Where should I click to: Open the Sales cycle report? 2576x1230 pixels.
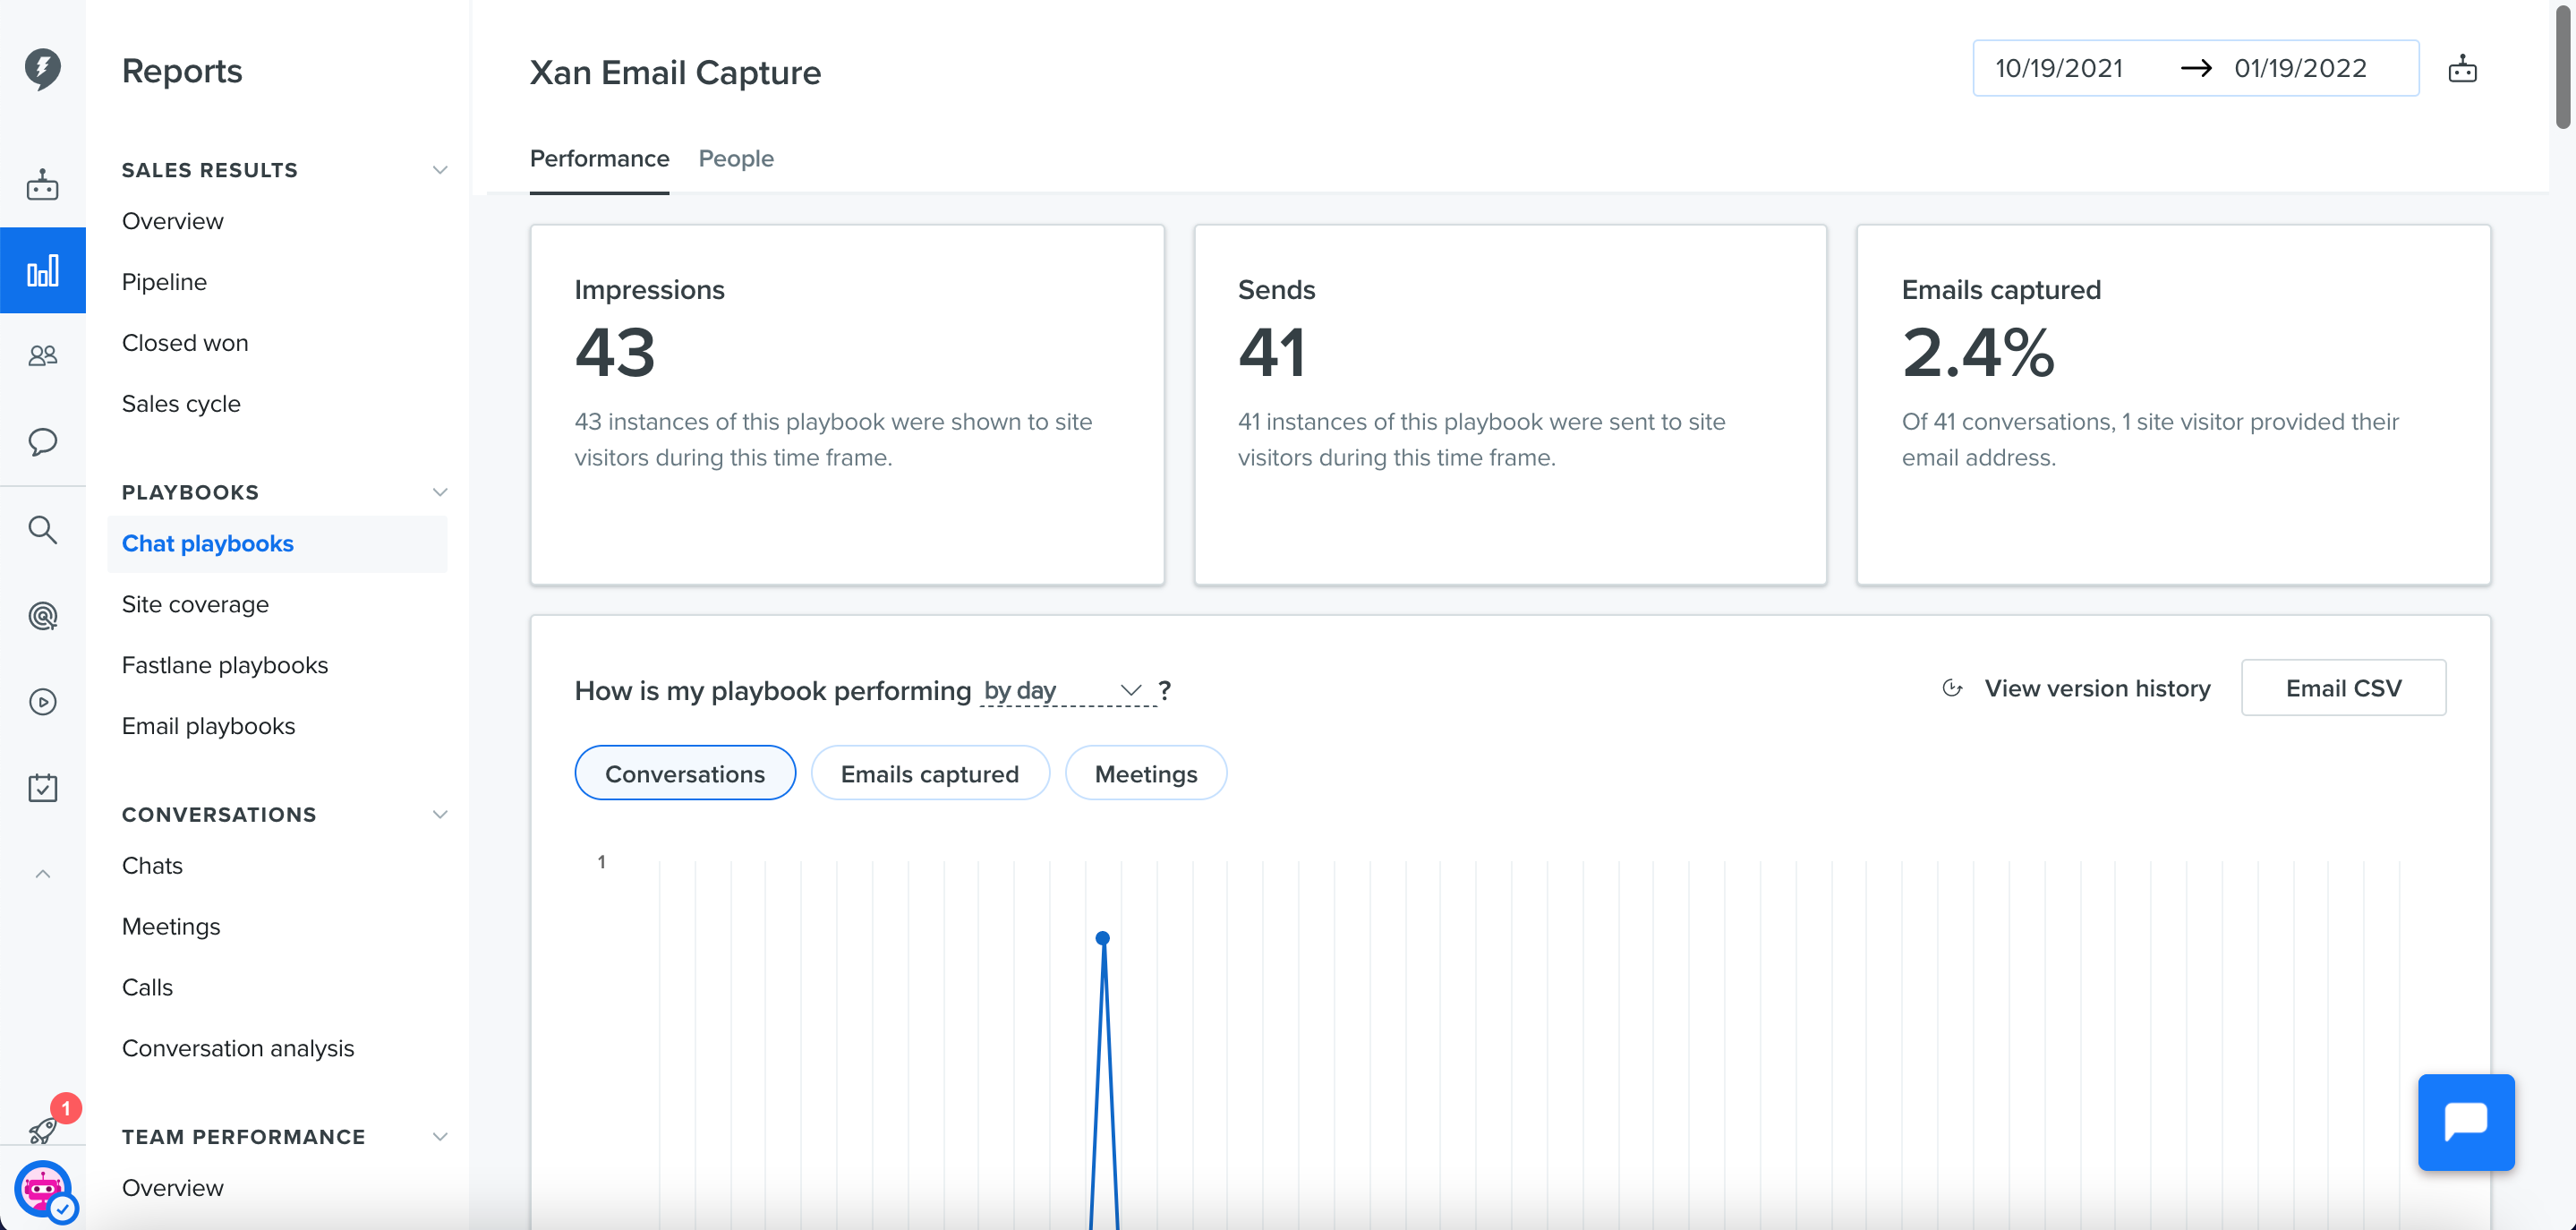tap(181, 404)
